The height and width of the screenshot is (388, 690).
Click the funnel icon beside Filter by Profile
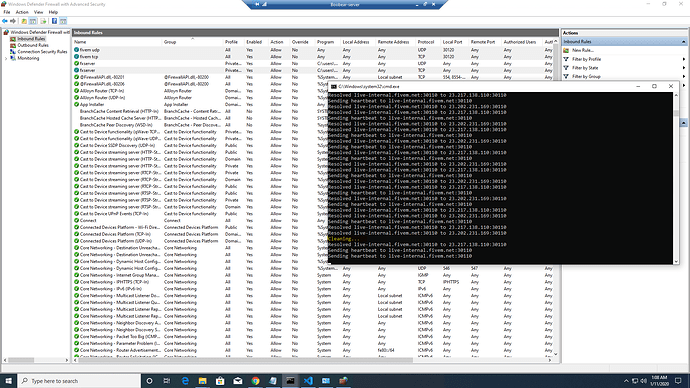pos(566,59)
